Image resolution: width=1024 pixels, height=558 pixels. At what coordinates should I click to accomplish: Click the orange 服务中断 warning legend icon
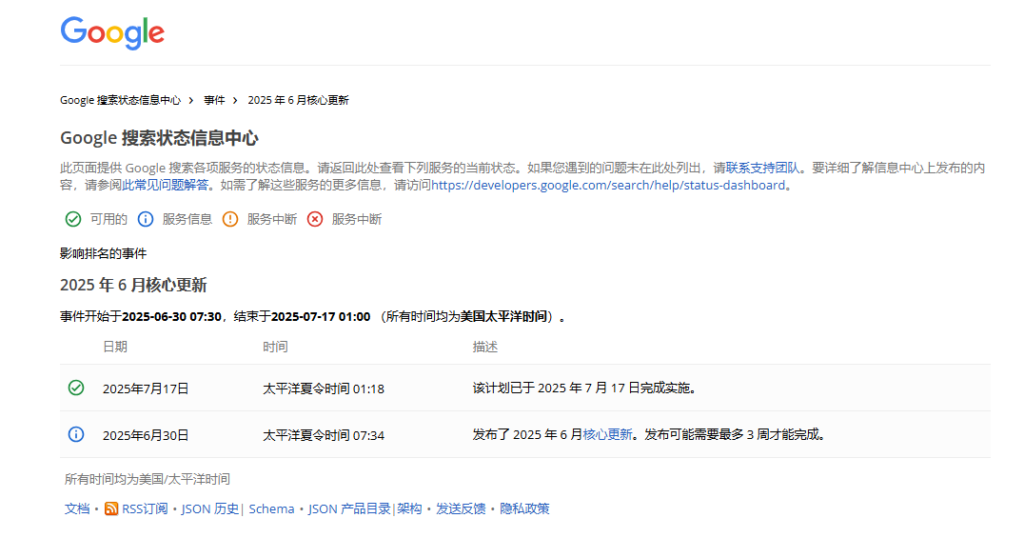(x=230, y=219)
